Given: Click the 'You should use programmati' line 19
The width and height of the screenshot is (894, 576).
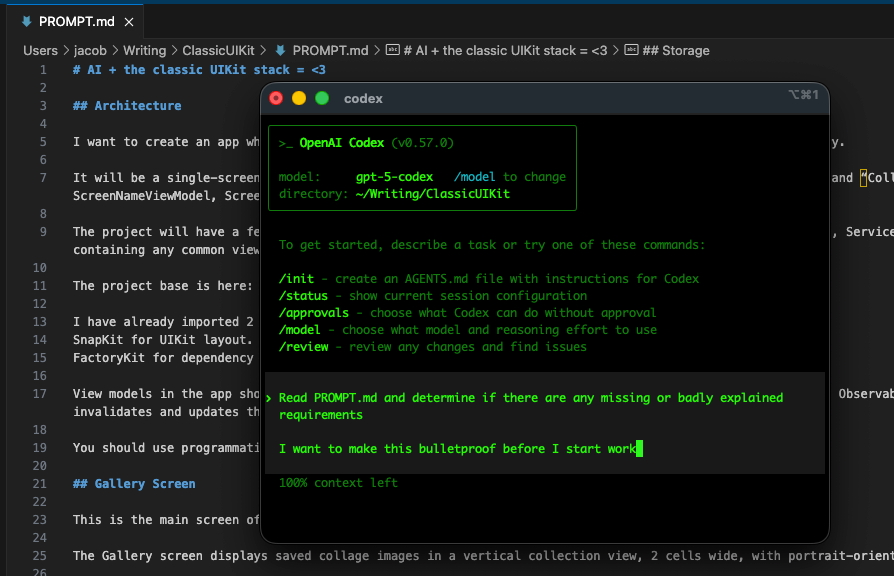Looking at the screenshot, I should pyautogui.click(x=166, y=448).
